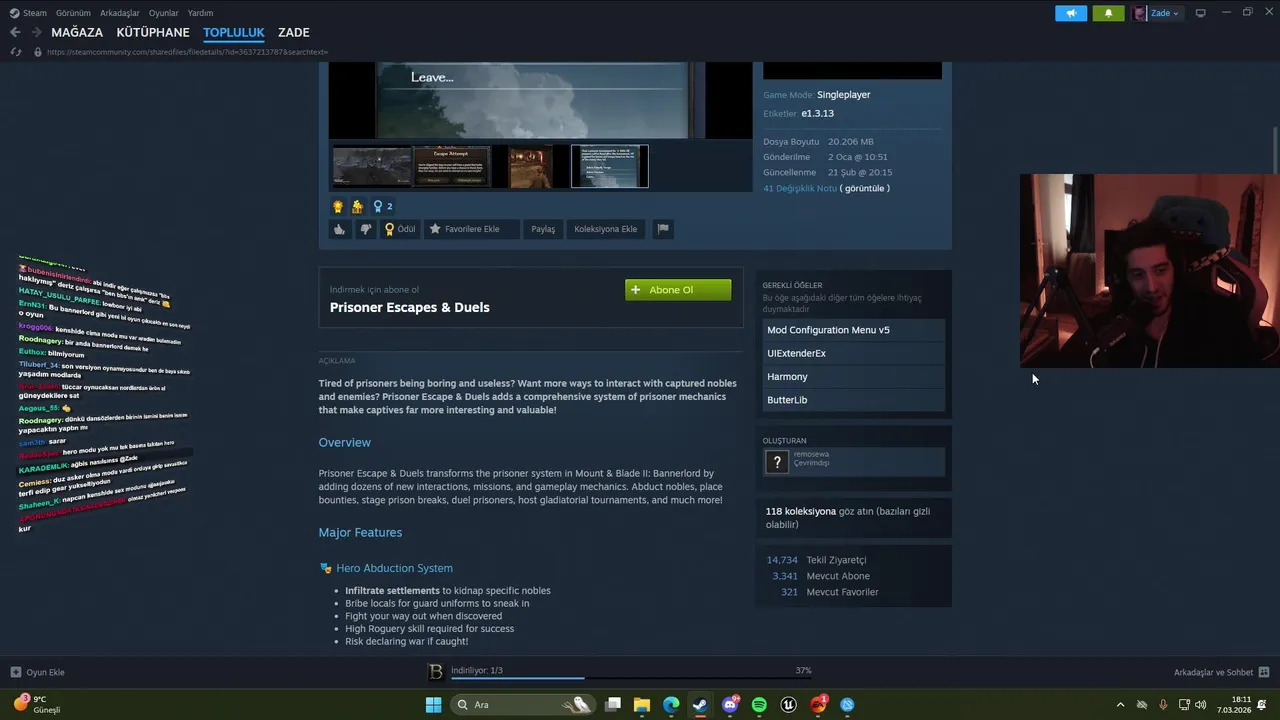Switch to the TOPLULUK tab
Image resolution: width=1280 pixels, height=720 pixels.
234,32
